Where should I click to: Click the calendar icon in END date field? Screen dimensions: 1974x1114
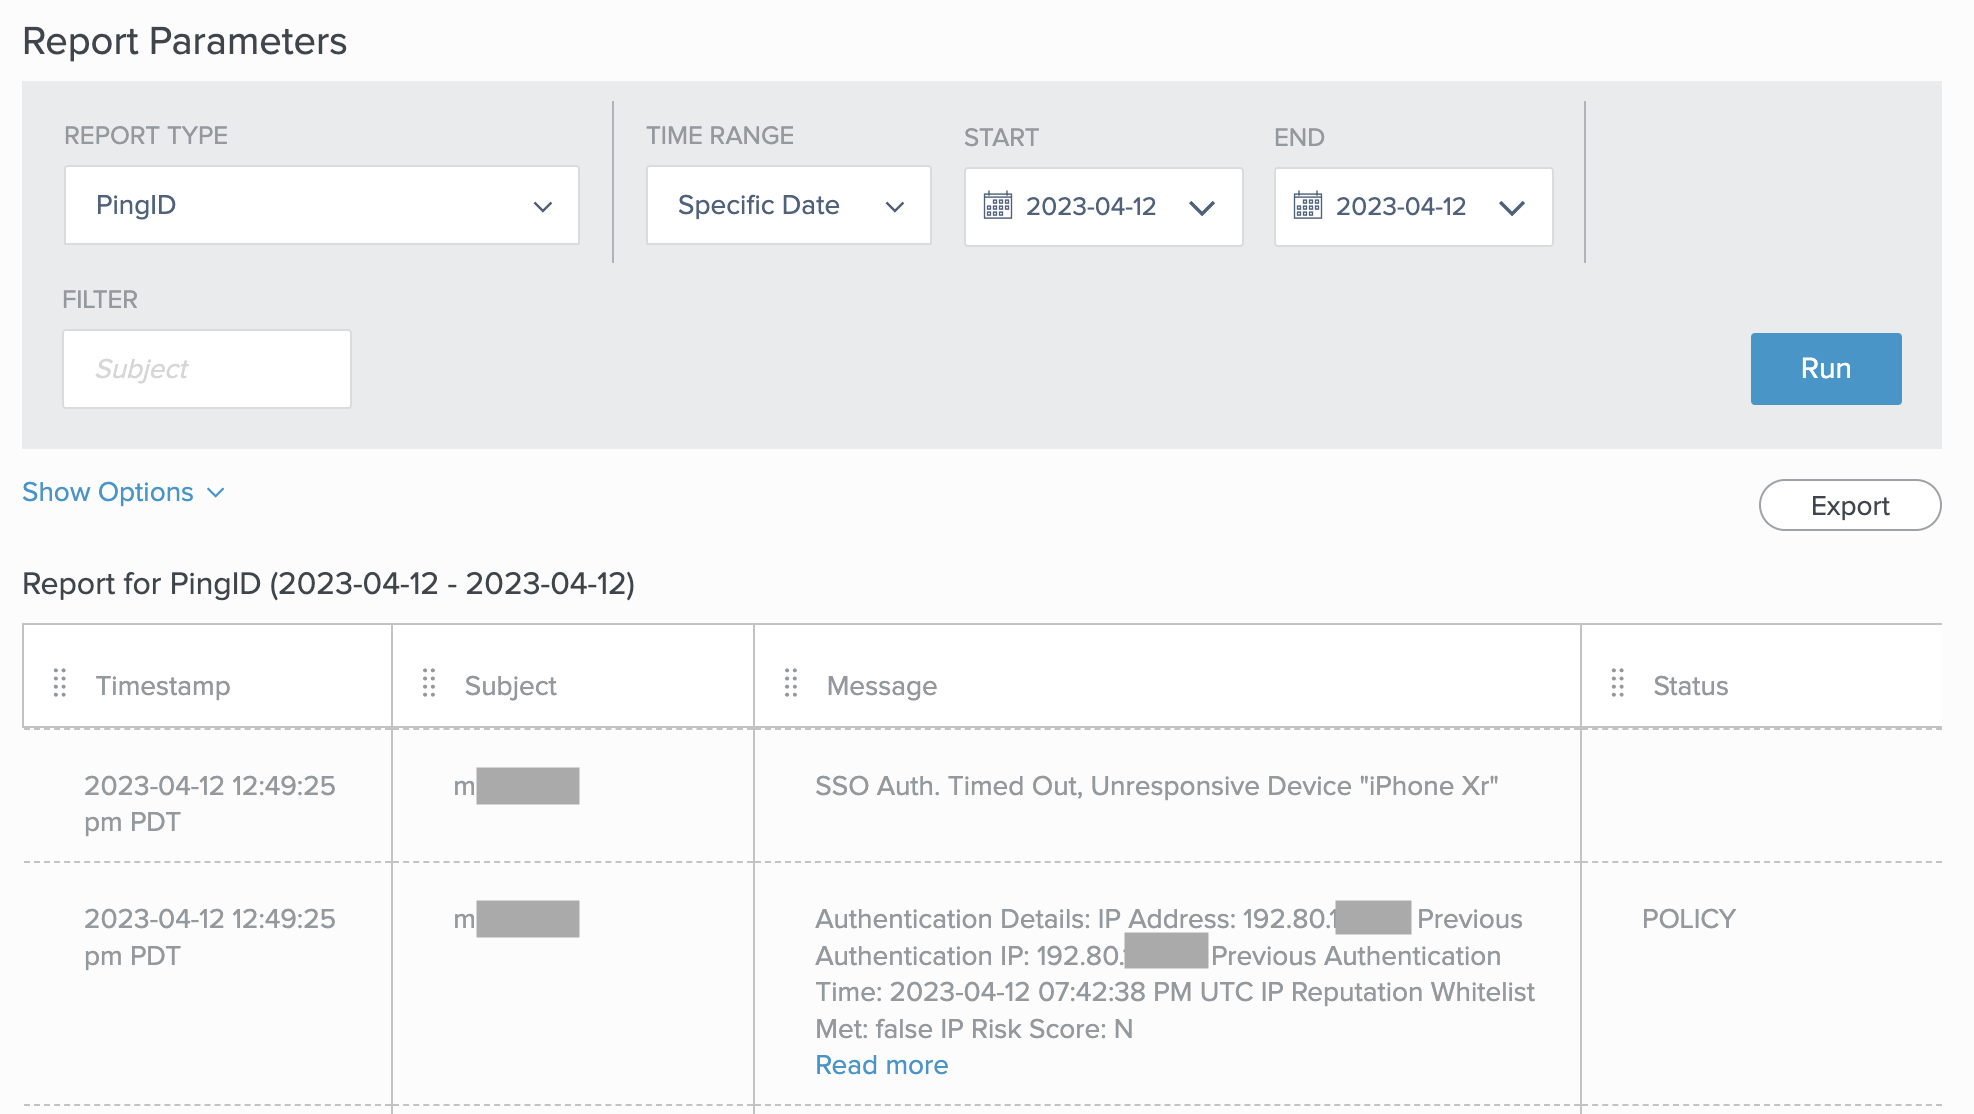pos(1307,206)
